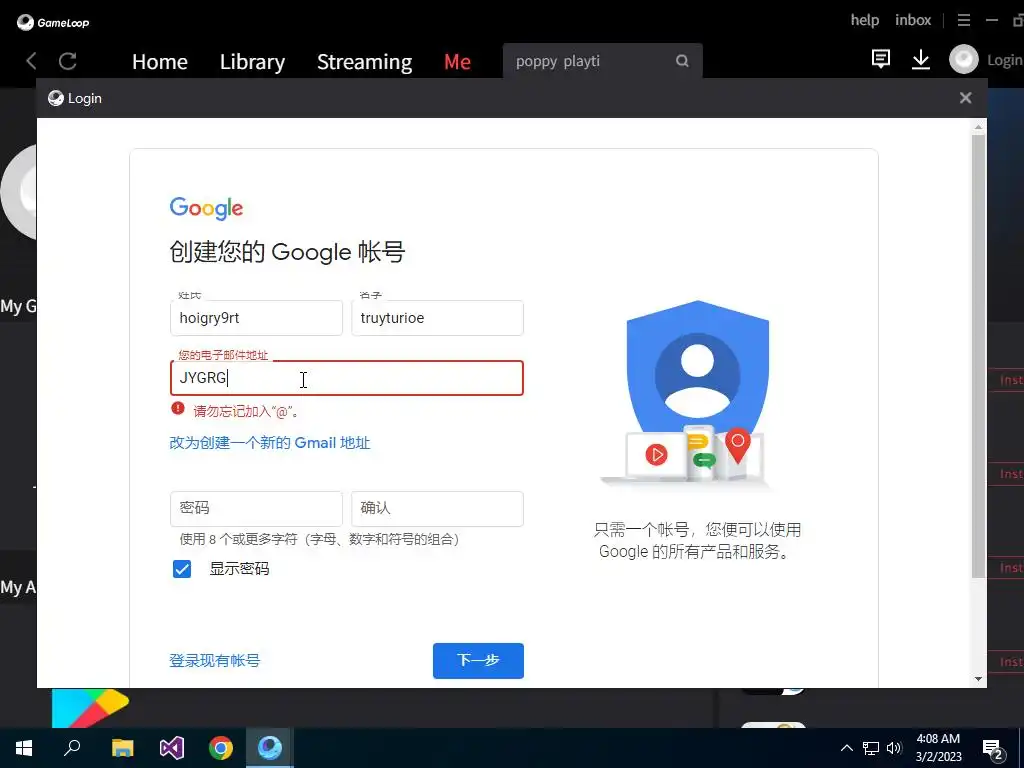Click the 密码 password field

(x=256, y=509)
